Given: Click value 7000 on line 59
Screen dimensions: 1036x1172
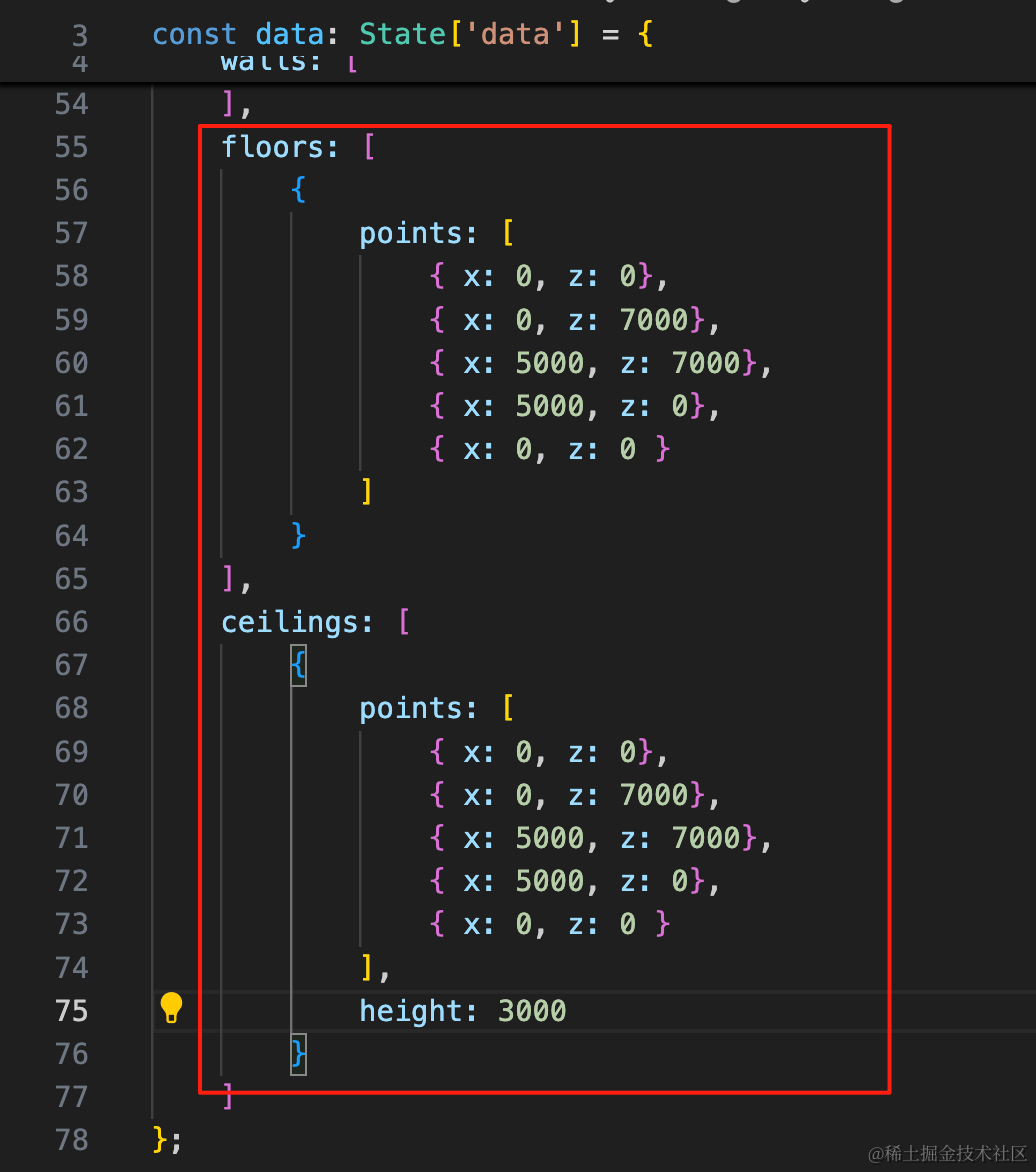Looking at the screenshot, I should click(654, 320).
